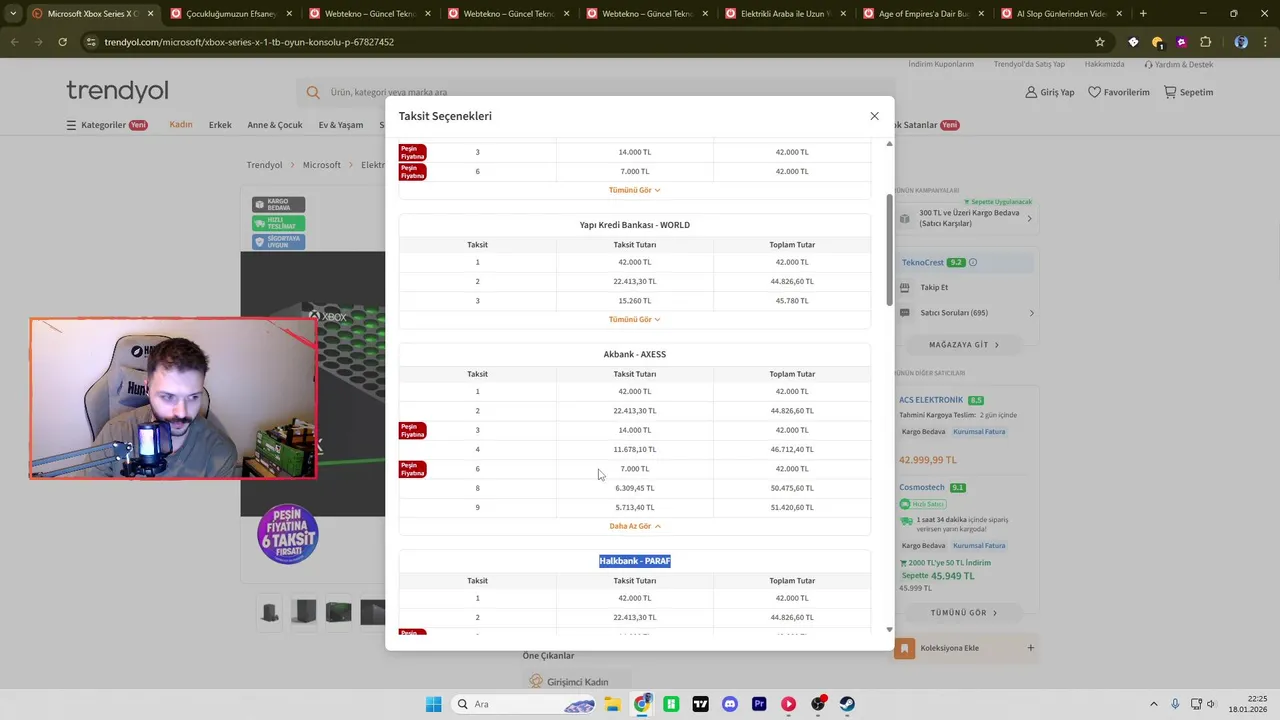Click the 45.780 TL total amount

click(x=792, y=301)
